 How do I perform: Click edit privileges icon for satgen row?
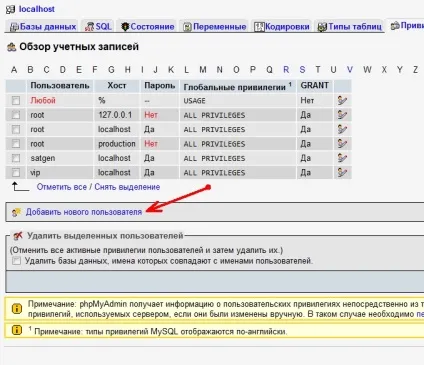(x=342, y=158)
